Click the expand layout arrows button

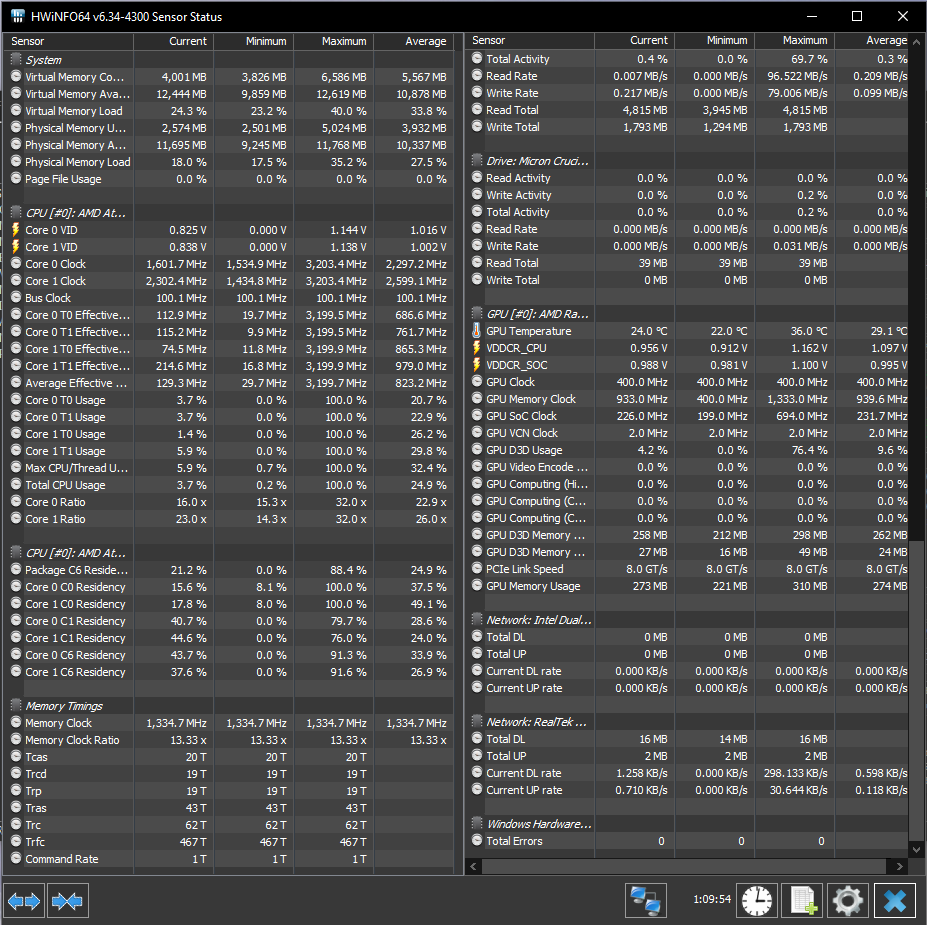[x=24, y=900]
